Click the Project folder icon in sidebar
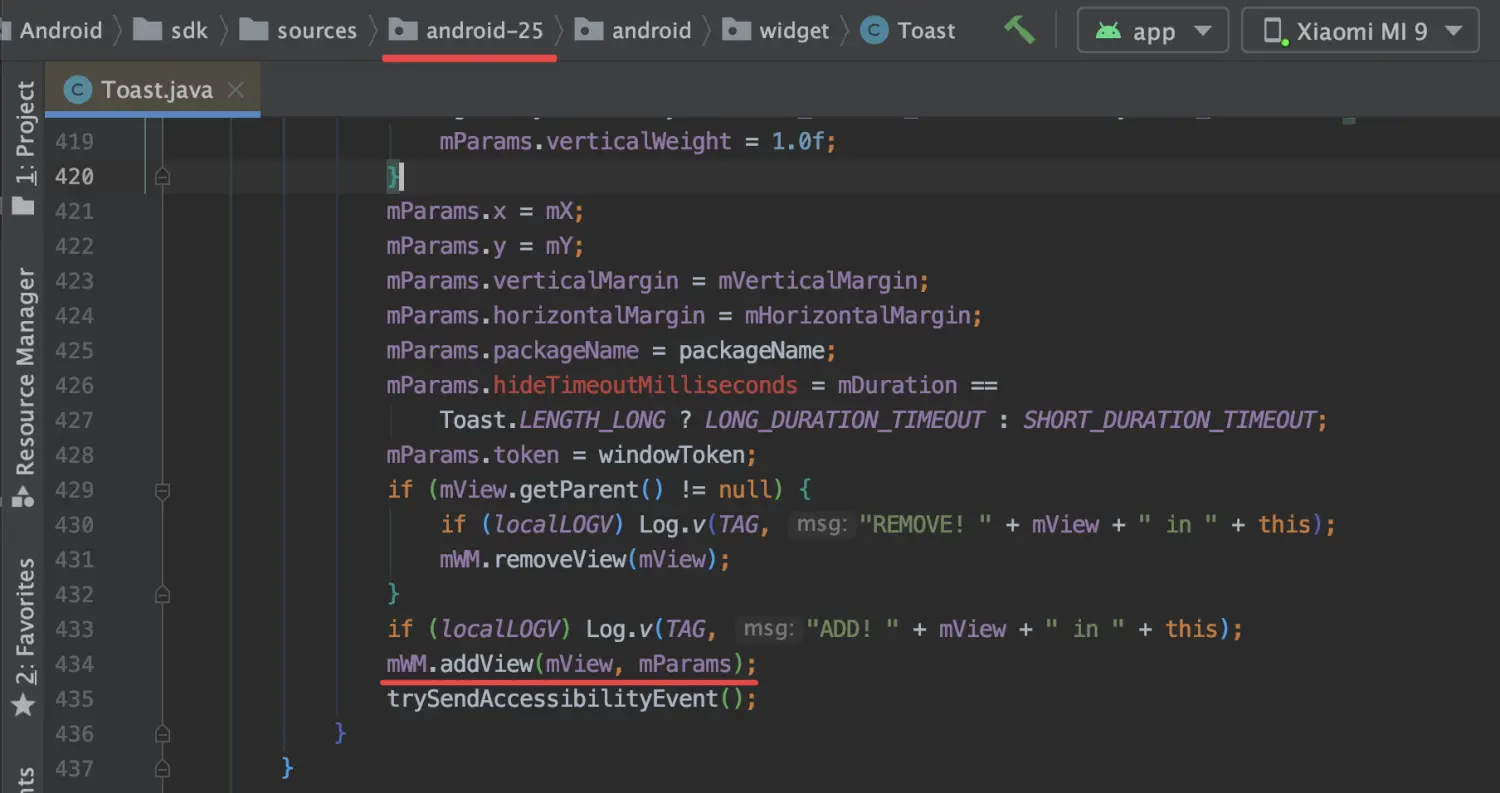The height and width of the screenshot is (793, 1500). coord(23,207)
